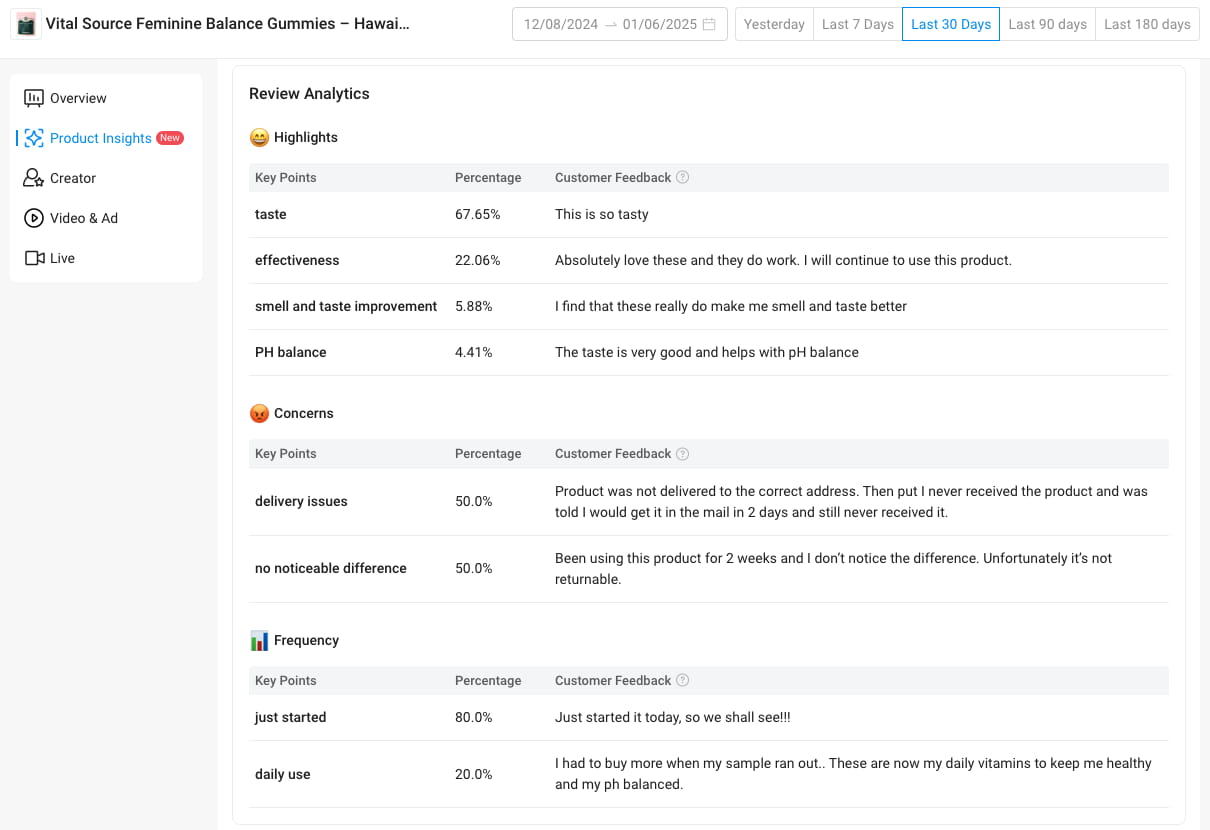Open the Overview menu item
Image resolution: width=1210 pixels, height=830 pixels.
[x=78, y=98]
